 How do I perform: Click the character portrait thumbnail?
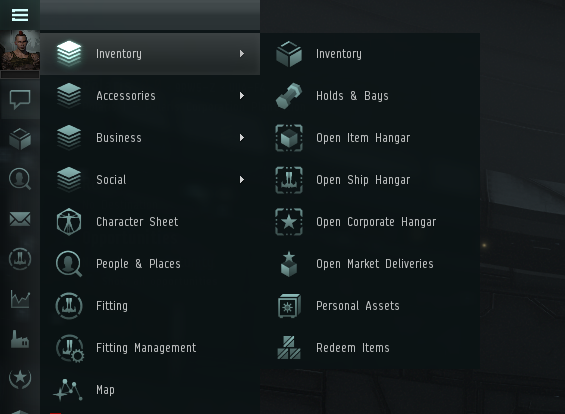(20, 50)
